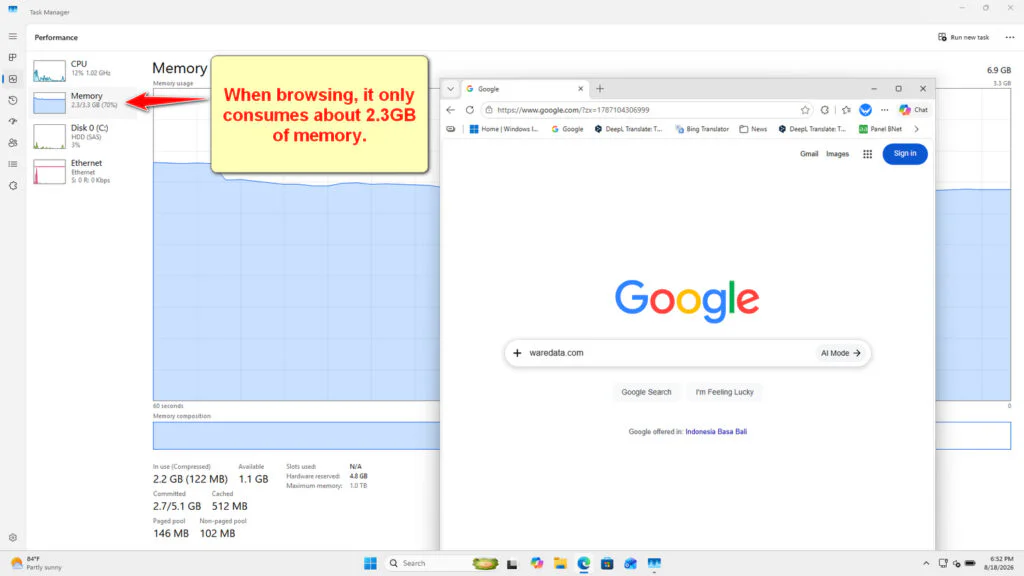Screen dimensions: 1024x576
Task: Open Edge settings and more menu
Action: 885,110
